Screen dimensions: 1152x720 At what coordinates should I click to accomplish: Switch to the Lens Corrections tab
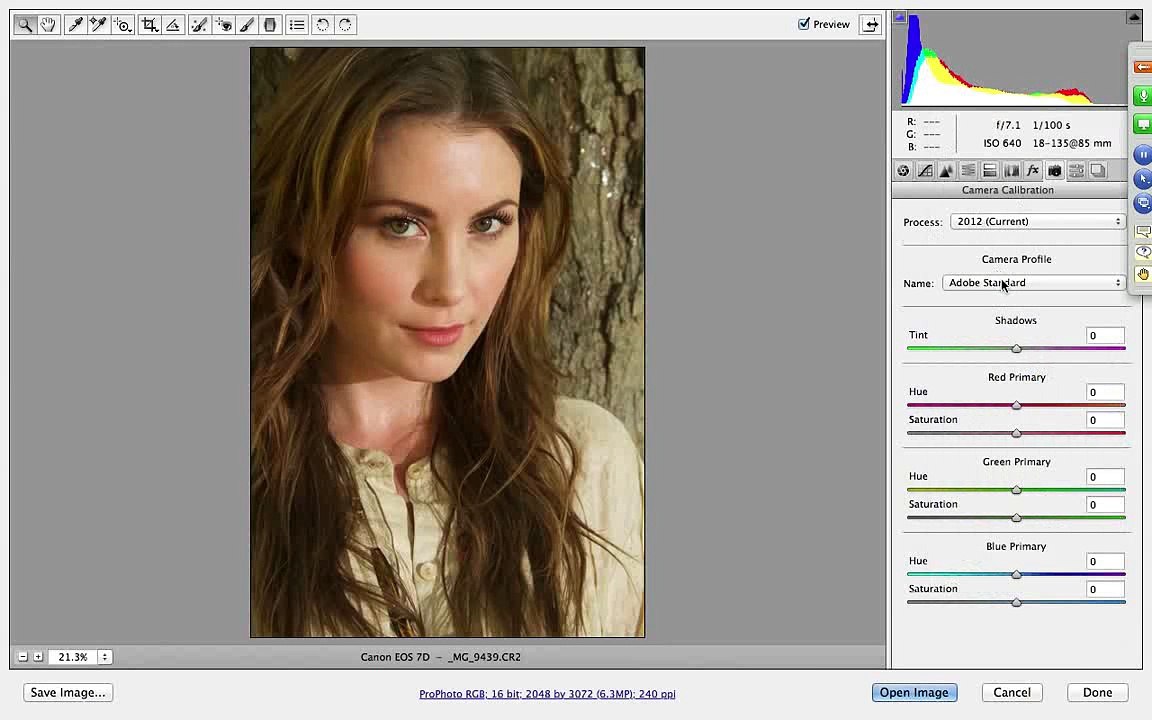click(1012, 170)
